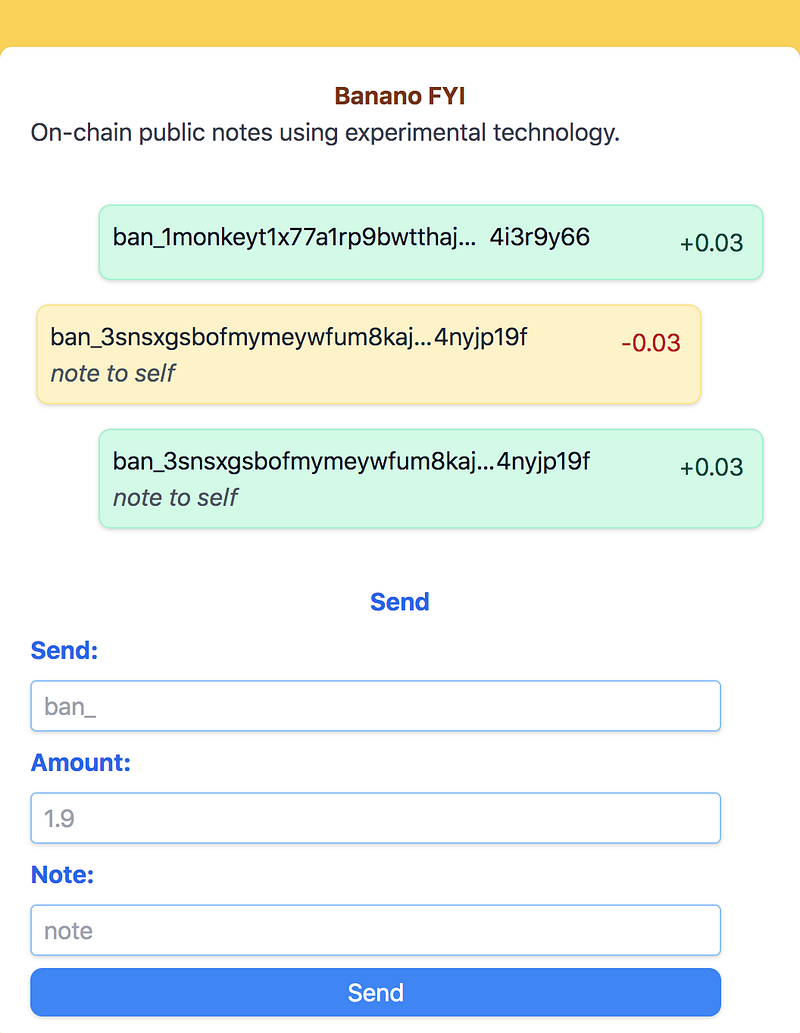Screen dimensions: 800x1033
Task: Click 'note to self' text in yellow card
Action: point(113,374)
